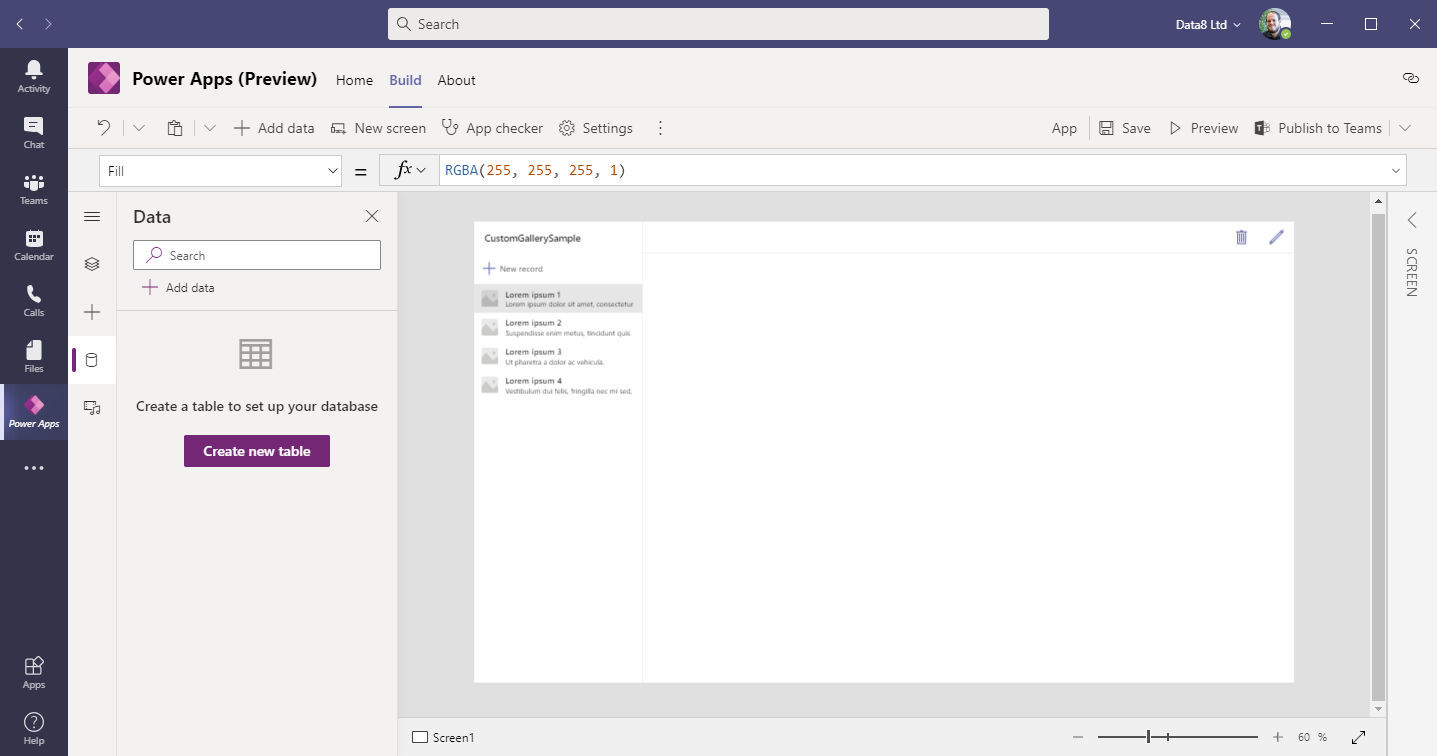
Task: Go to Teams in the left rail
Action: 34,188
